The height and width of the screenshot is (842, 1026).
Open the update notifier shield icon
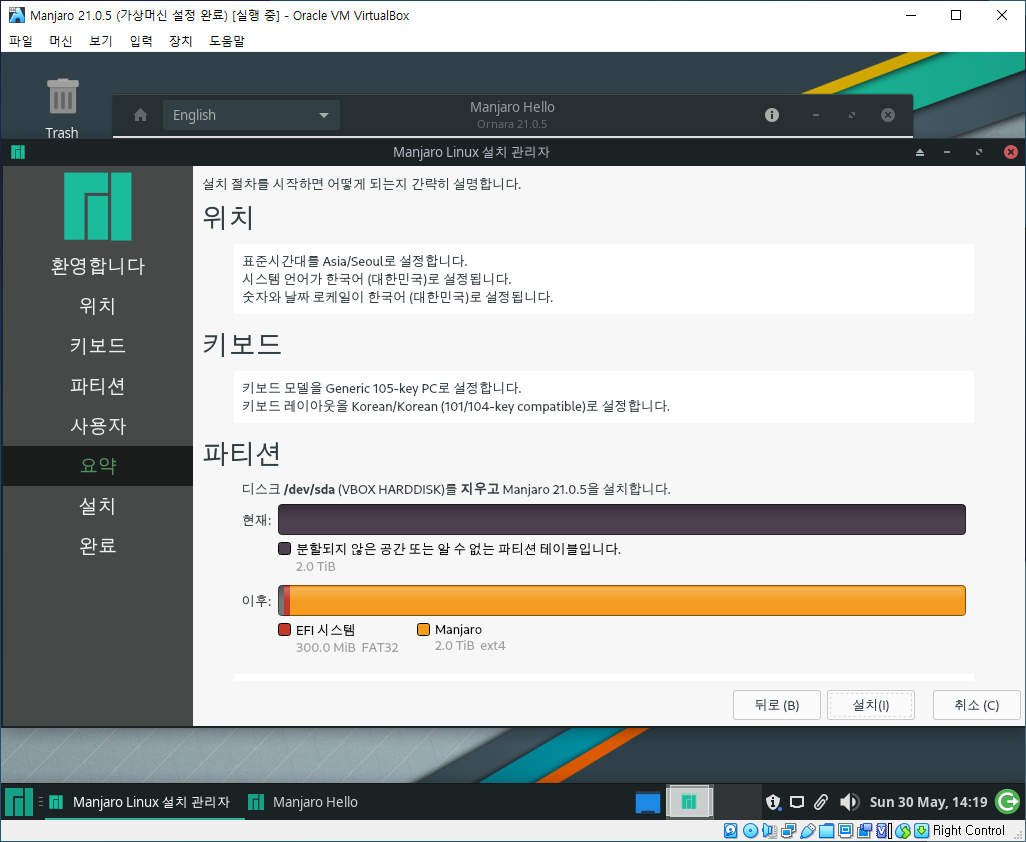tap(773, 802)
